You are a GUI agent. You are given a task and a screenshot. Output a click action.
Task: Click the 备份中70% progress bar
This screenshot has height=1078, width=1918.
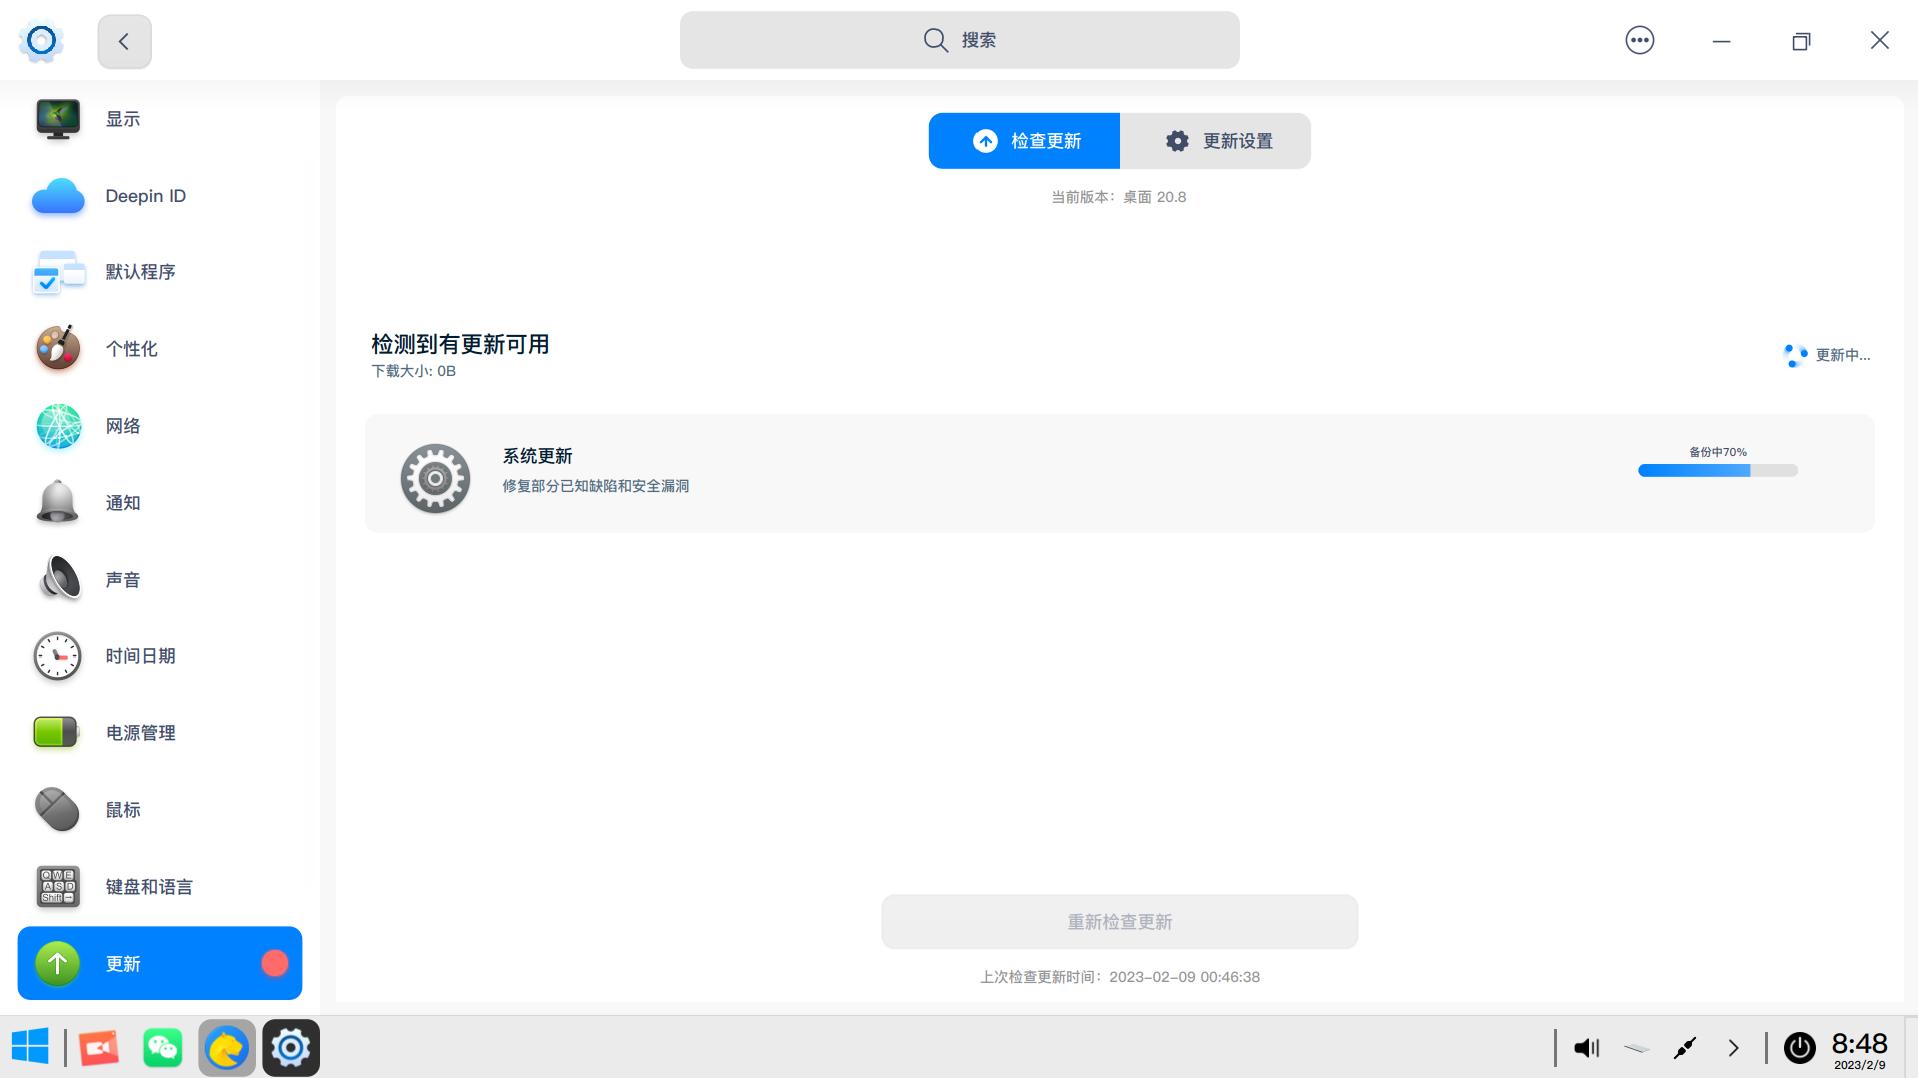point(1715,469)
